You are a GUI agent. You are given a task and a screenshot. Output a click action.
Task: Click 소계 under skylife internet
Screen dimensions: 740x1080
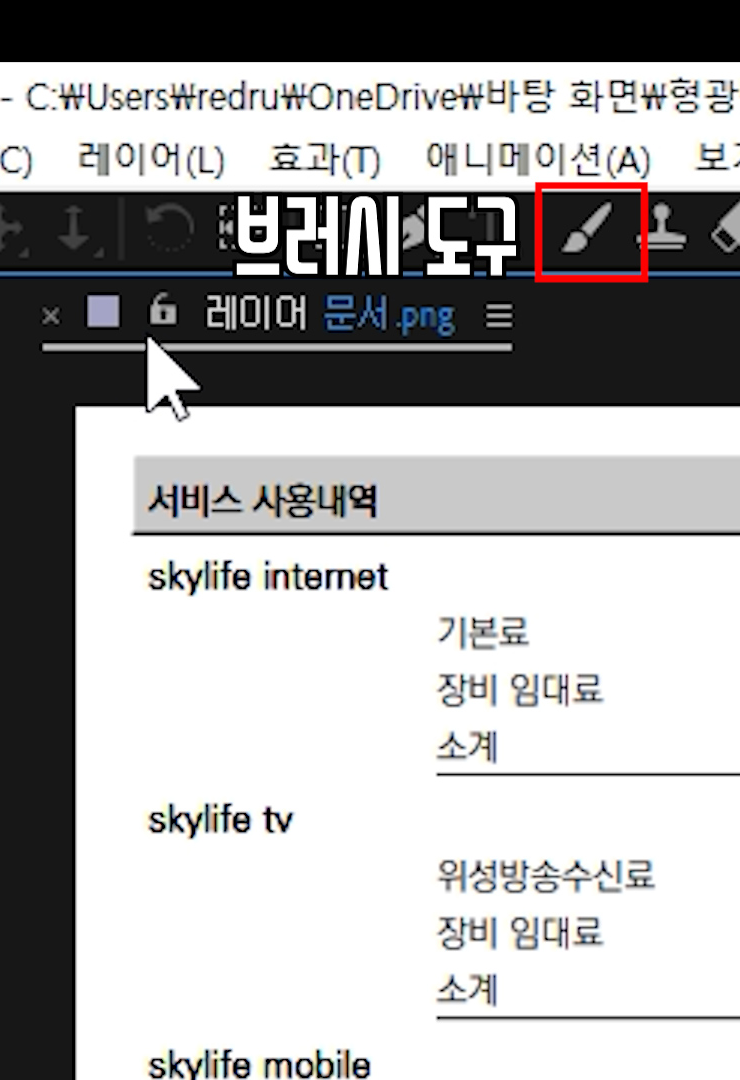pos(467,747)
